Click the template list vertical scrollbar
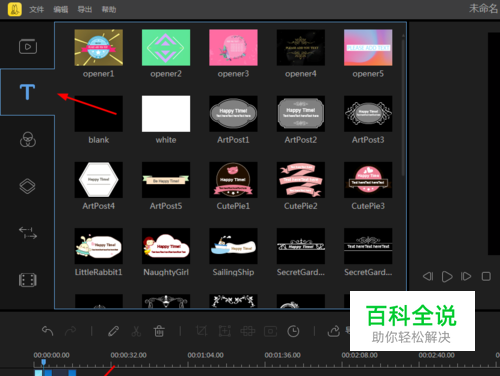Screen dimensions: 500x376 pos(403,105)
